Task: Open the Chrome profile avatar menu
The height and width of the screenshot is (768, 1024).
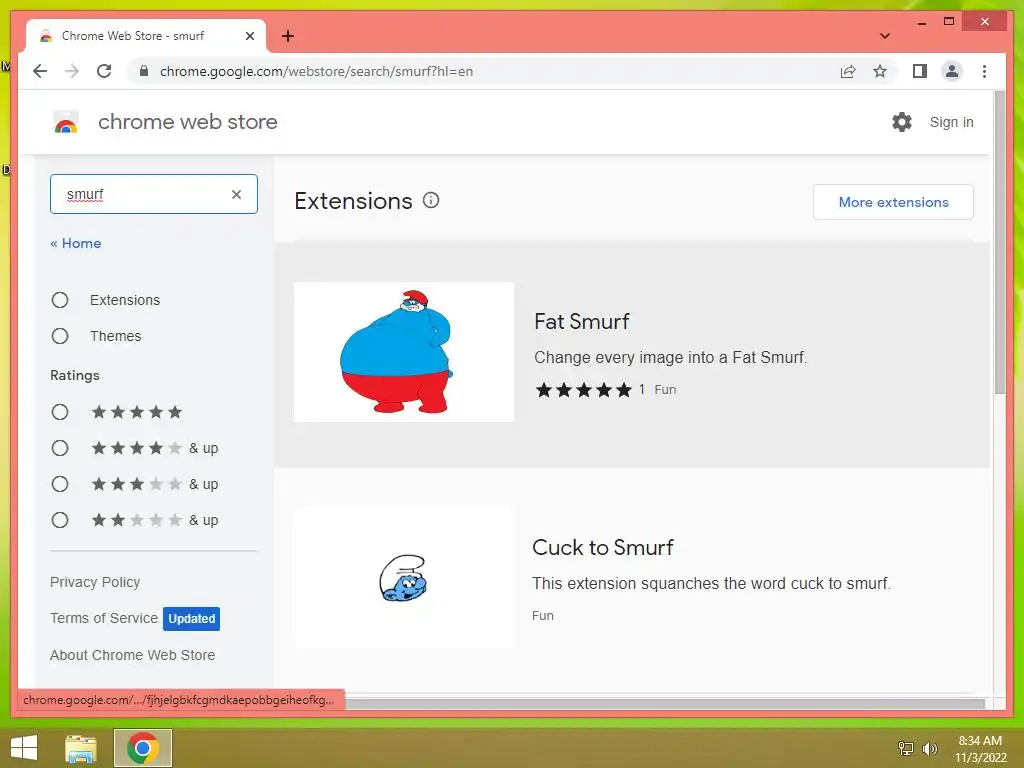Action: [x=952, y=71]
